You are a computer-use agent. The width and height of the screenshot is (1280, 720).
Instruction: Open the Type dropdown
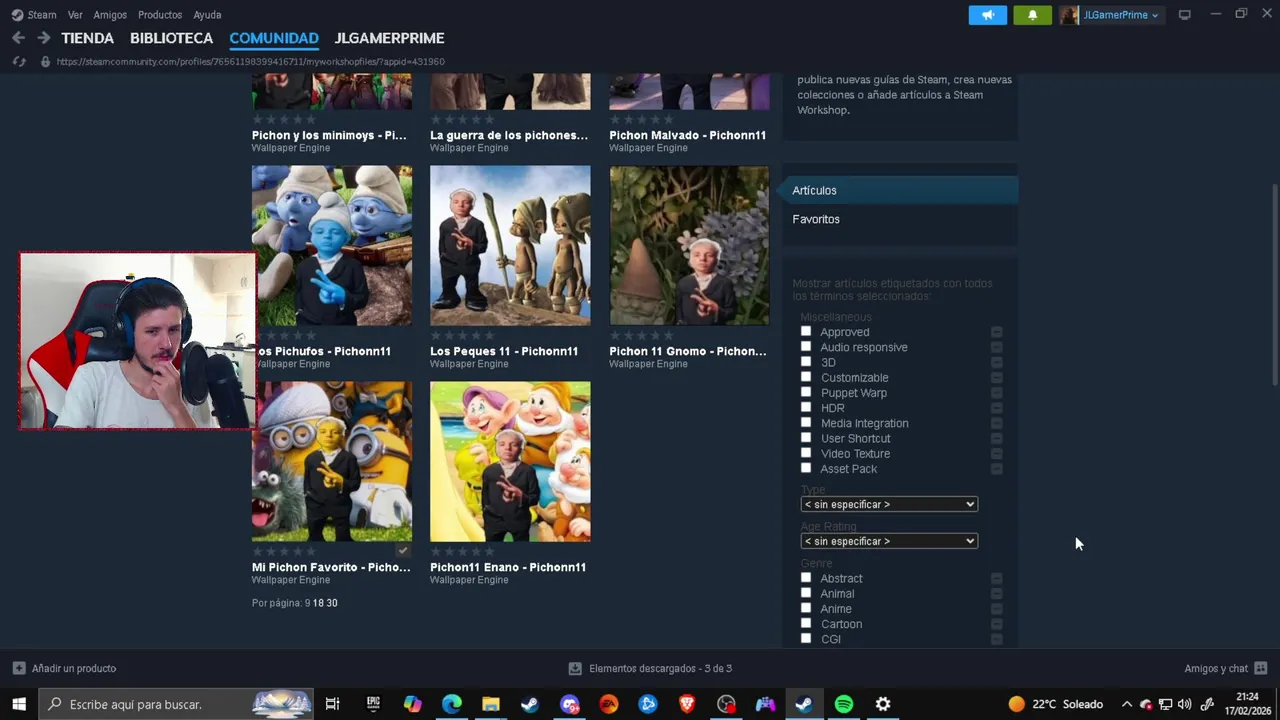(x=889, y=504)
